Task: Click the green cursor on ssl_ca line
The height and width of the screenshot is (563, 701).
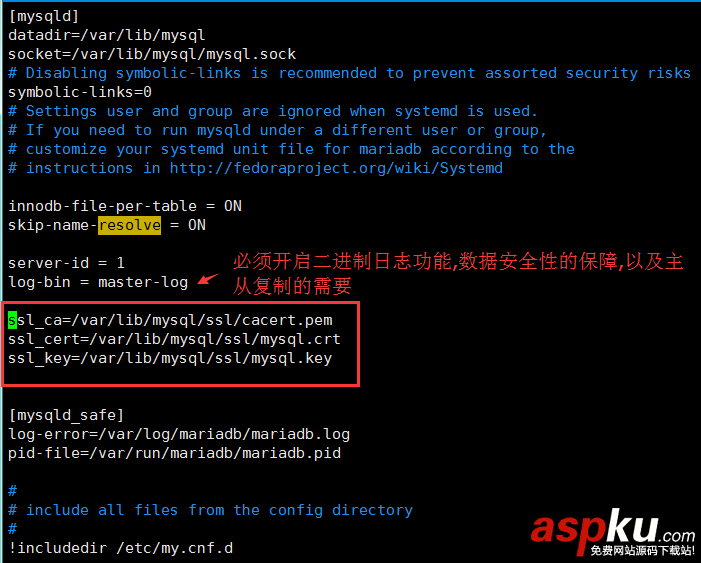Action: pyautogui.click(x=13, y=320)
